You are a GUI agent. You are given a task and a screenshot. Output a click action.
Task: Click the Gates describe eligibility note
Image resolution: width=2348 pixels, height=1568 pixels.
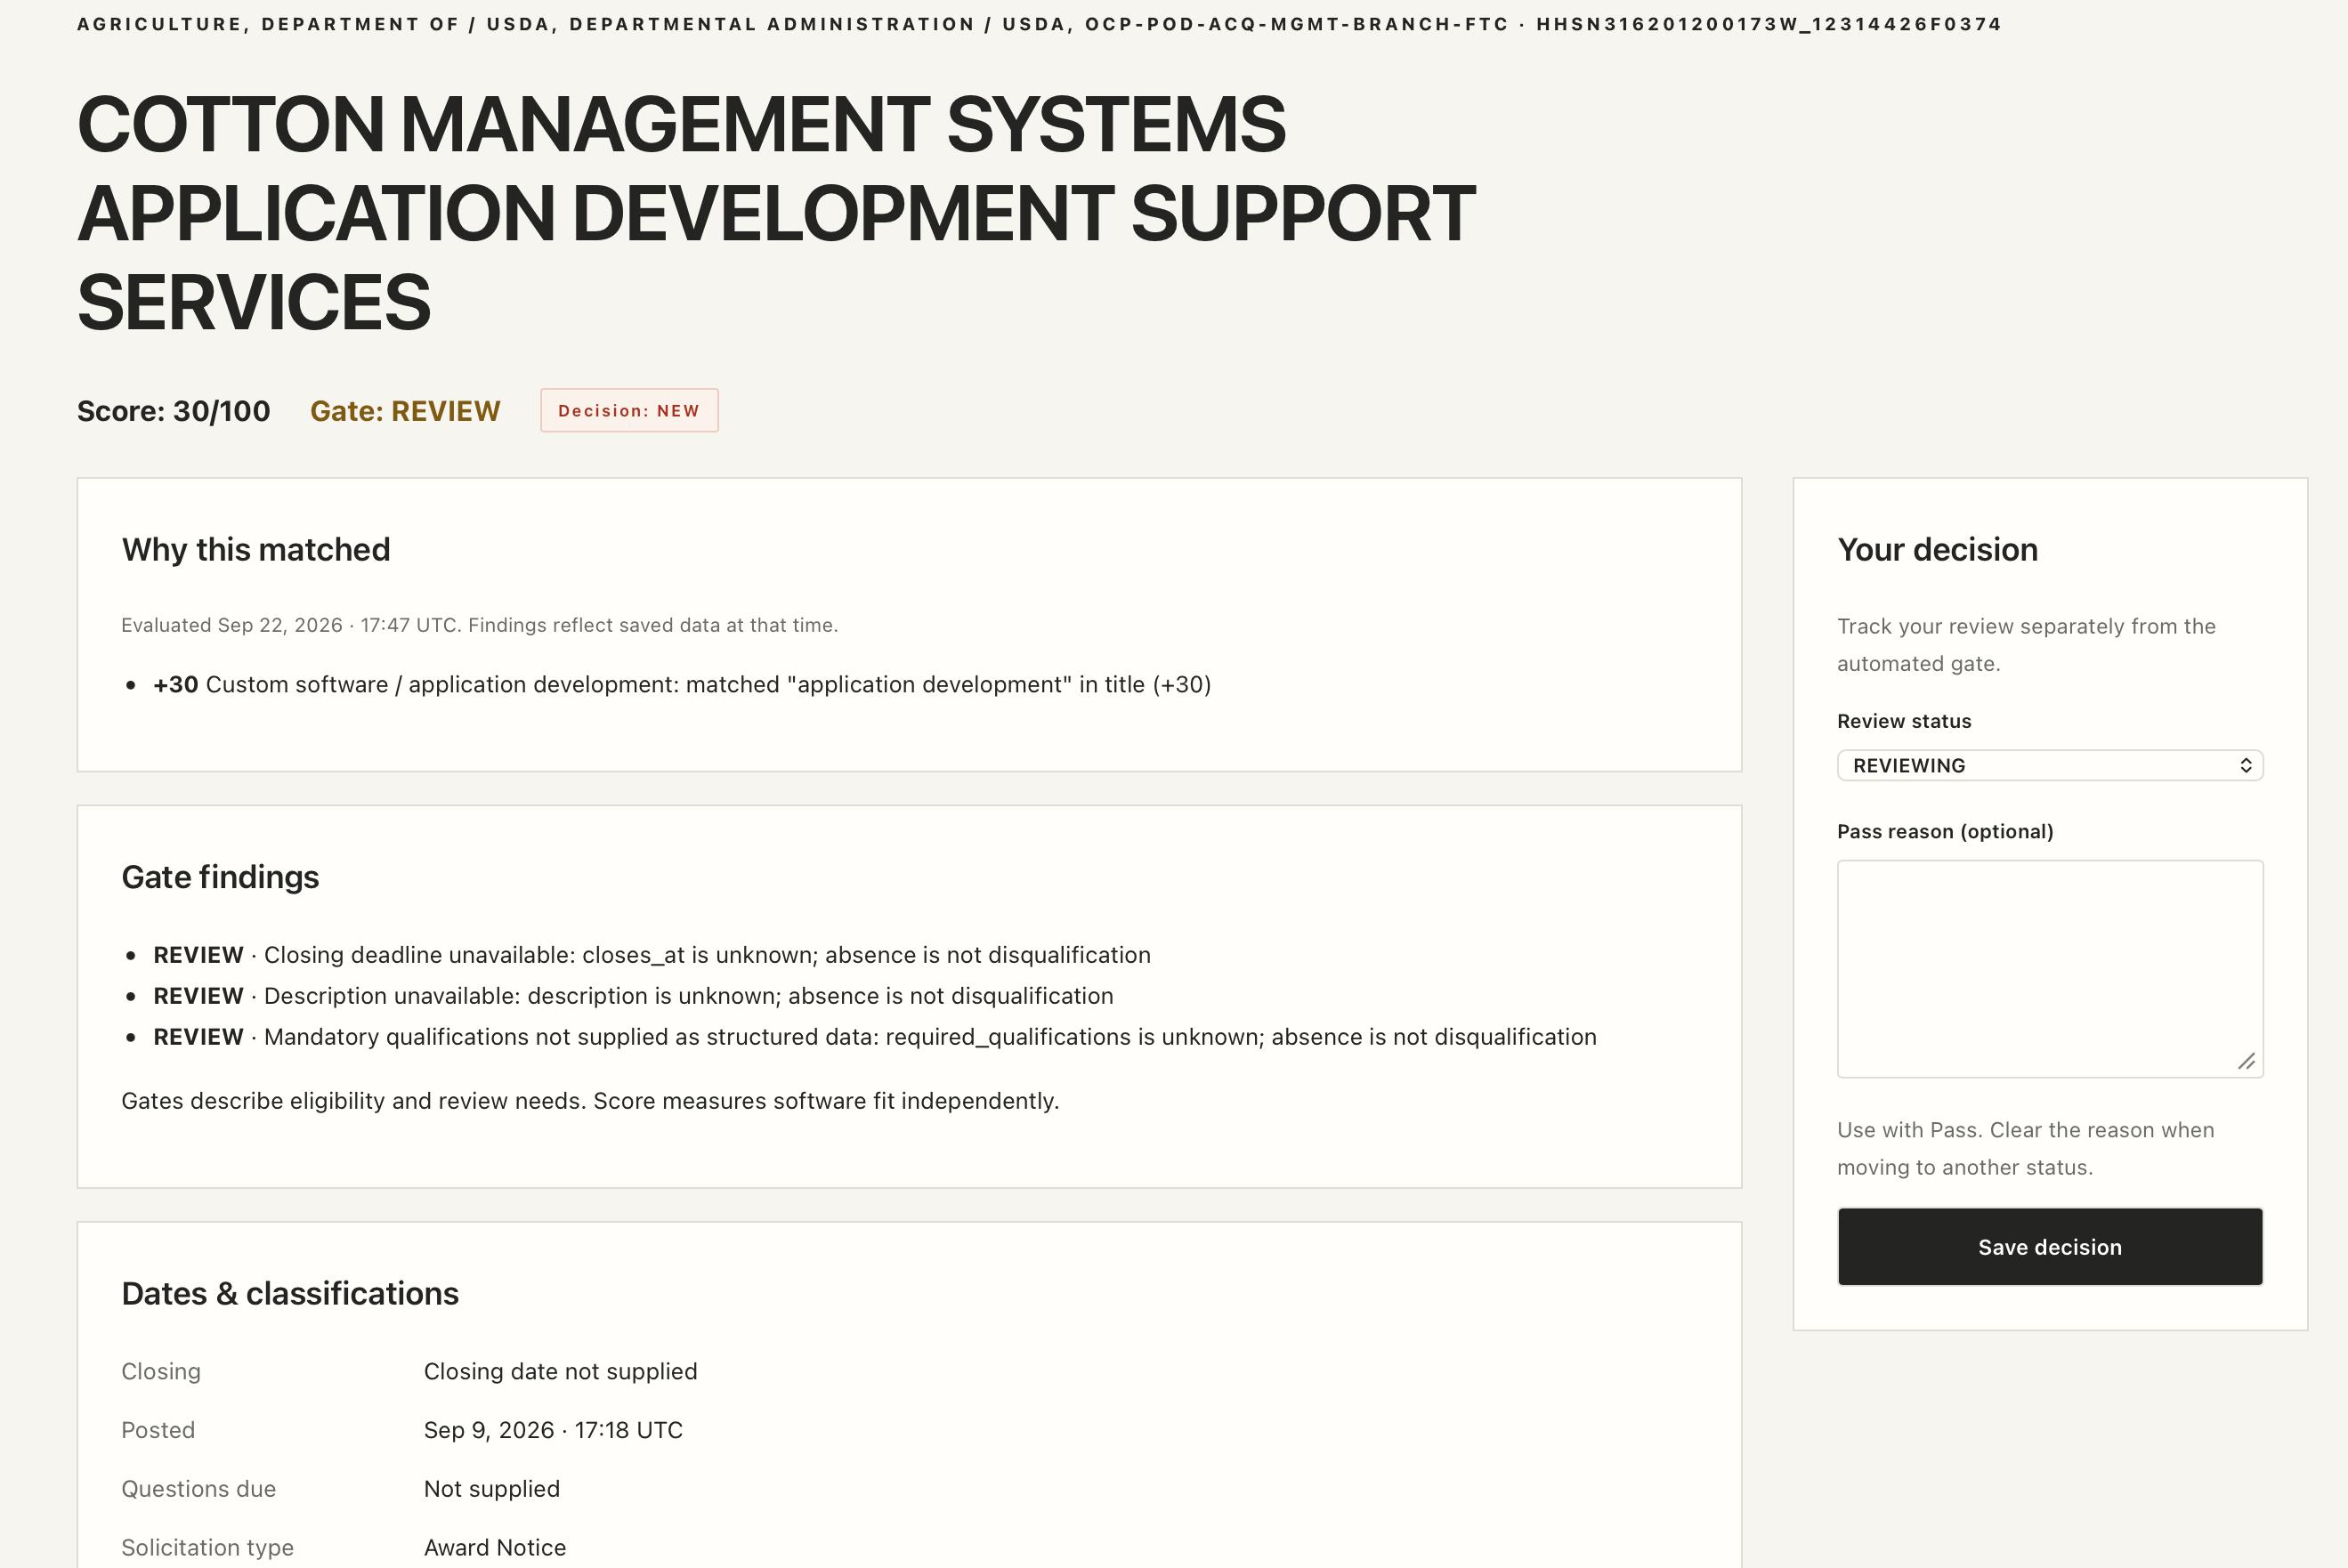tap(590, 1100)
